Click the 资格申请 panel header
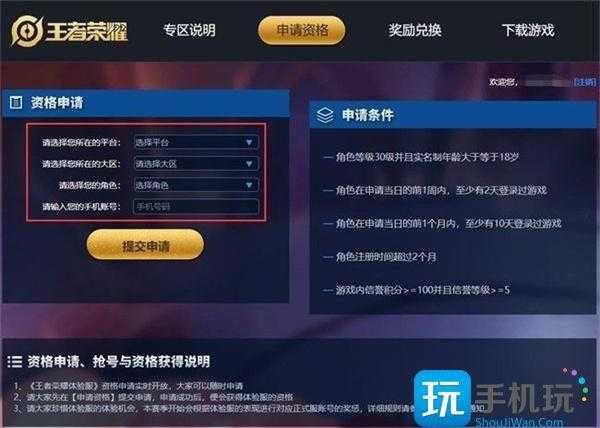The height and width of the screenshot is (428, 600). 145,103
